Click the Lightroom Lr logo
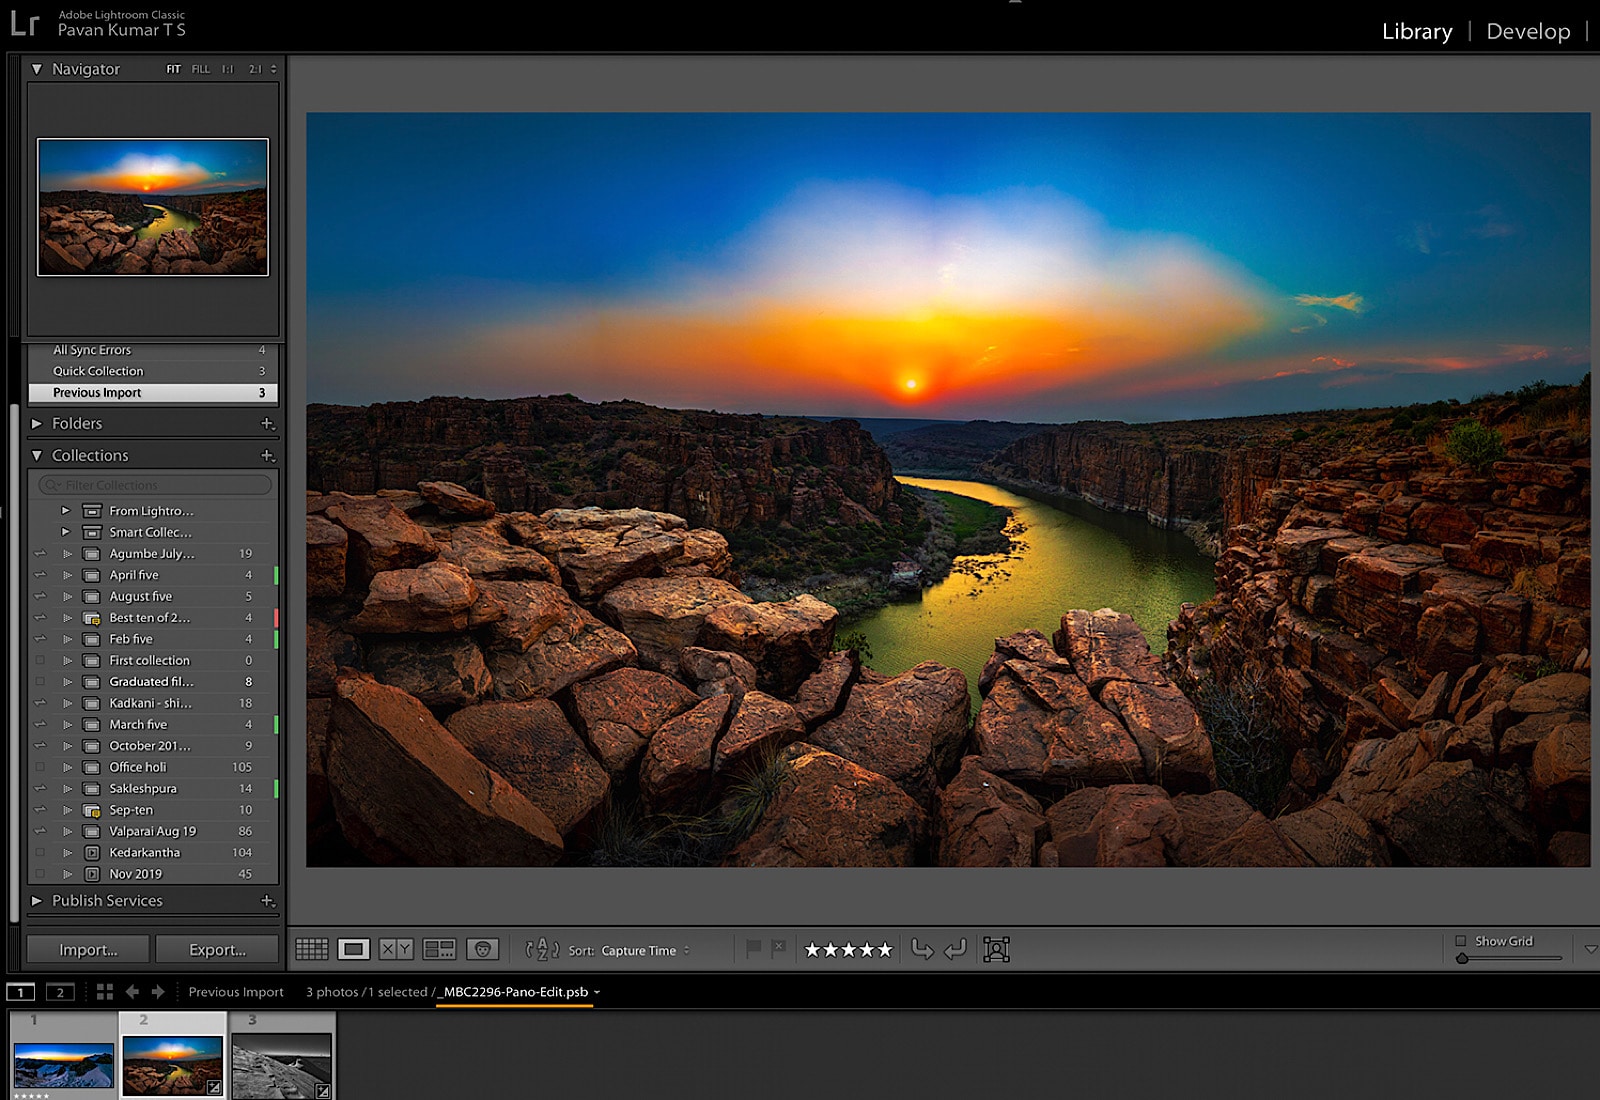Image resolution: width=1600 pixels, height=1100 pixels. 24,23
